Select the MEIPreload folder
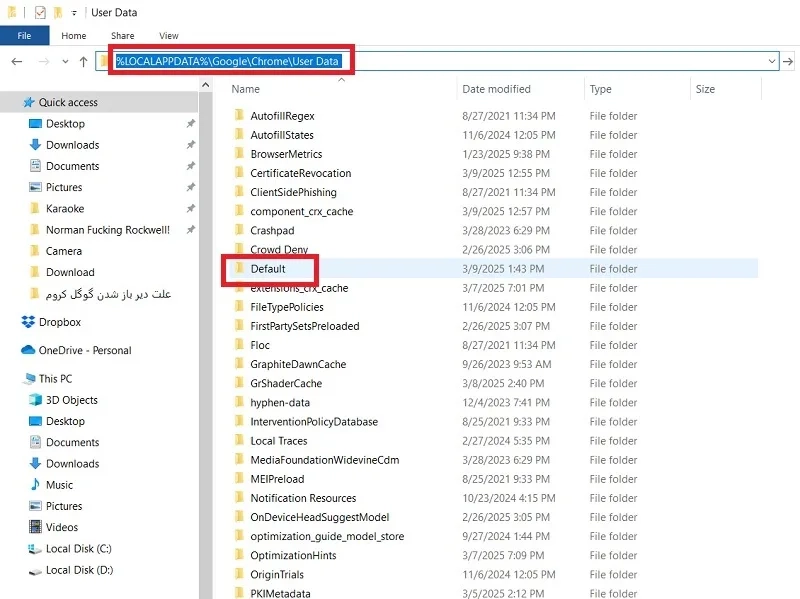The height and width of the screenshot is (599, 800). point(277,480)
